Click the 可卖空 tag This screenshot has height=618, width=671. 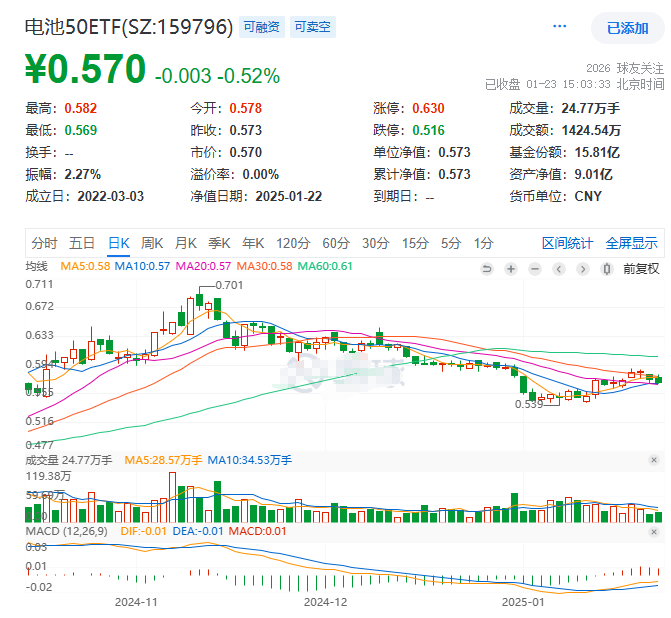click(313, 27)
